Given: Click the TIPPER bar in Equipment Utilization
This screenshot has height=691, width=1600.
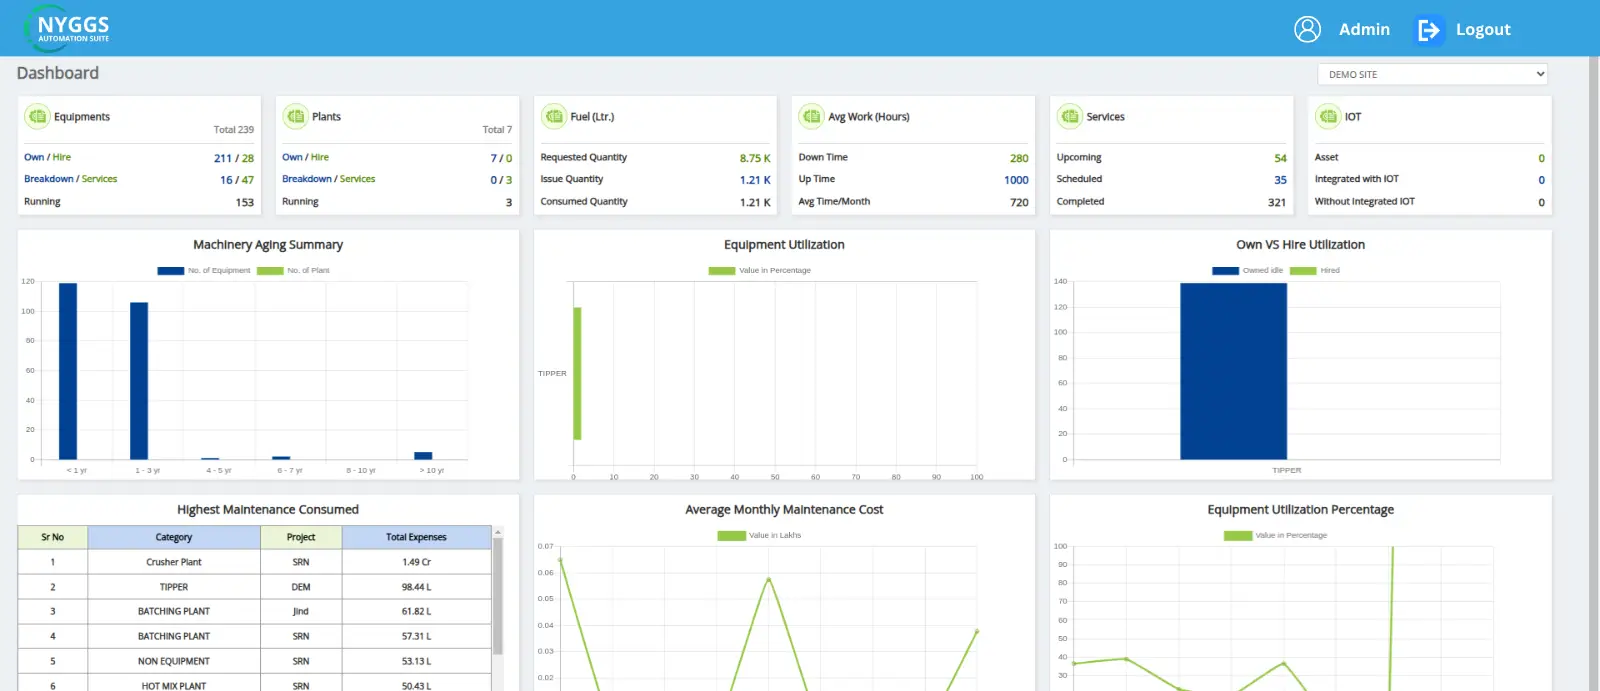Looking at the screenshot, I should [577, 373].
